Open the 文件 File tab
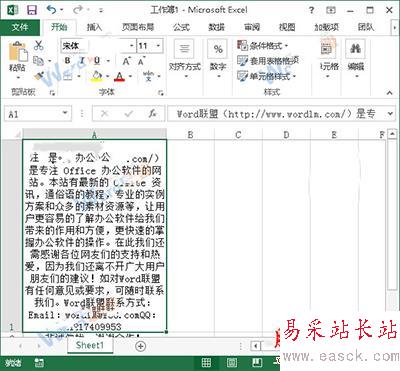400x371 pixels. coord(20,27)
